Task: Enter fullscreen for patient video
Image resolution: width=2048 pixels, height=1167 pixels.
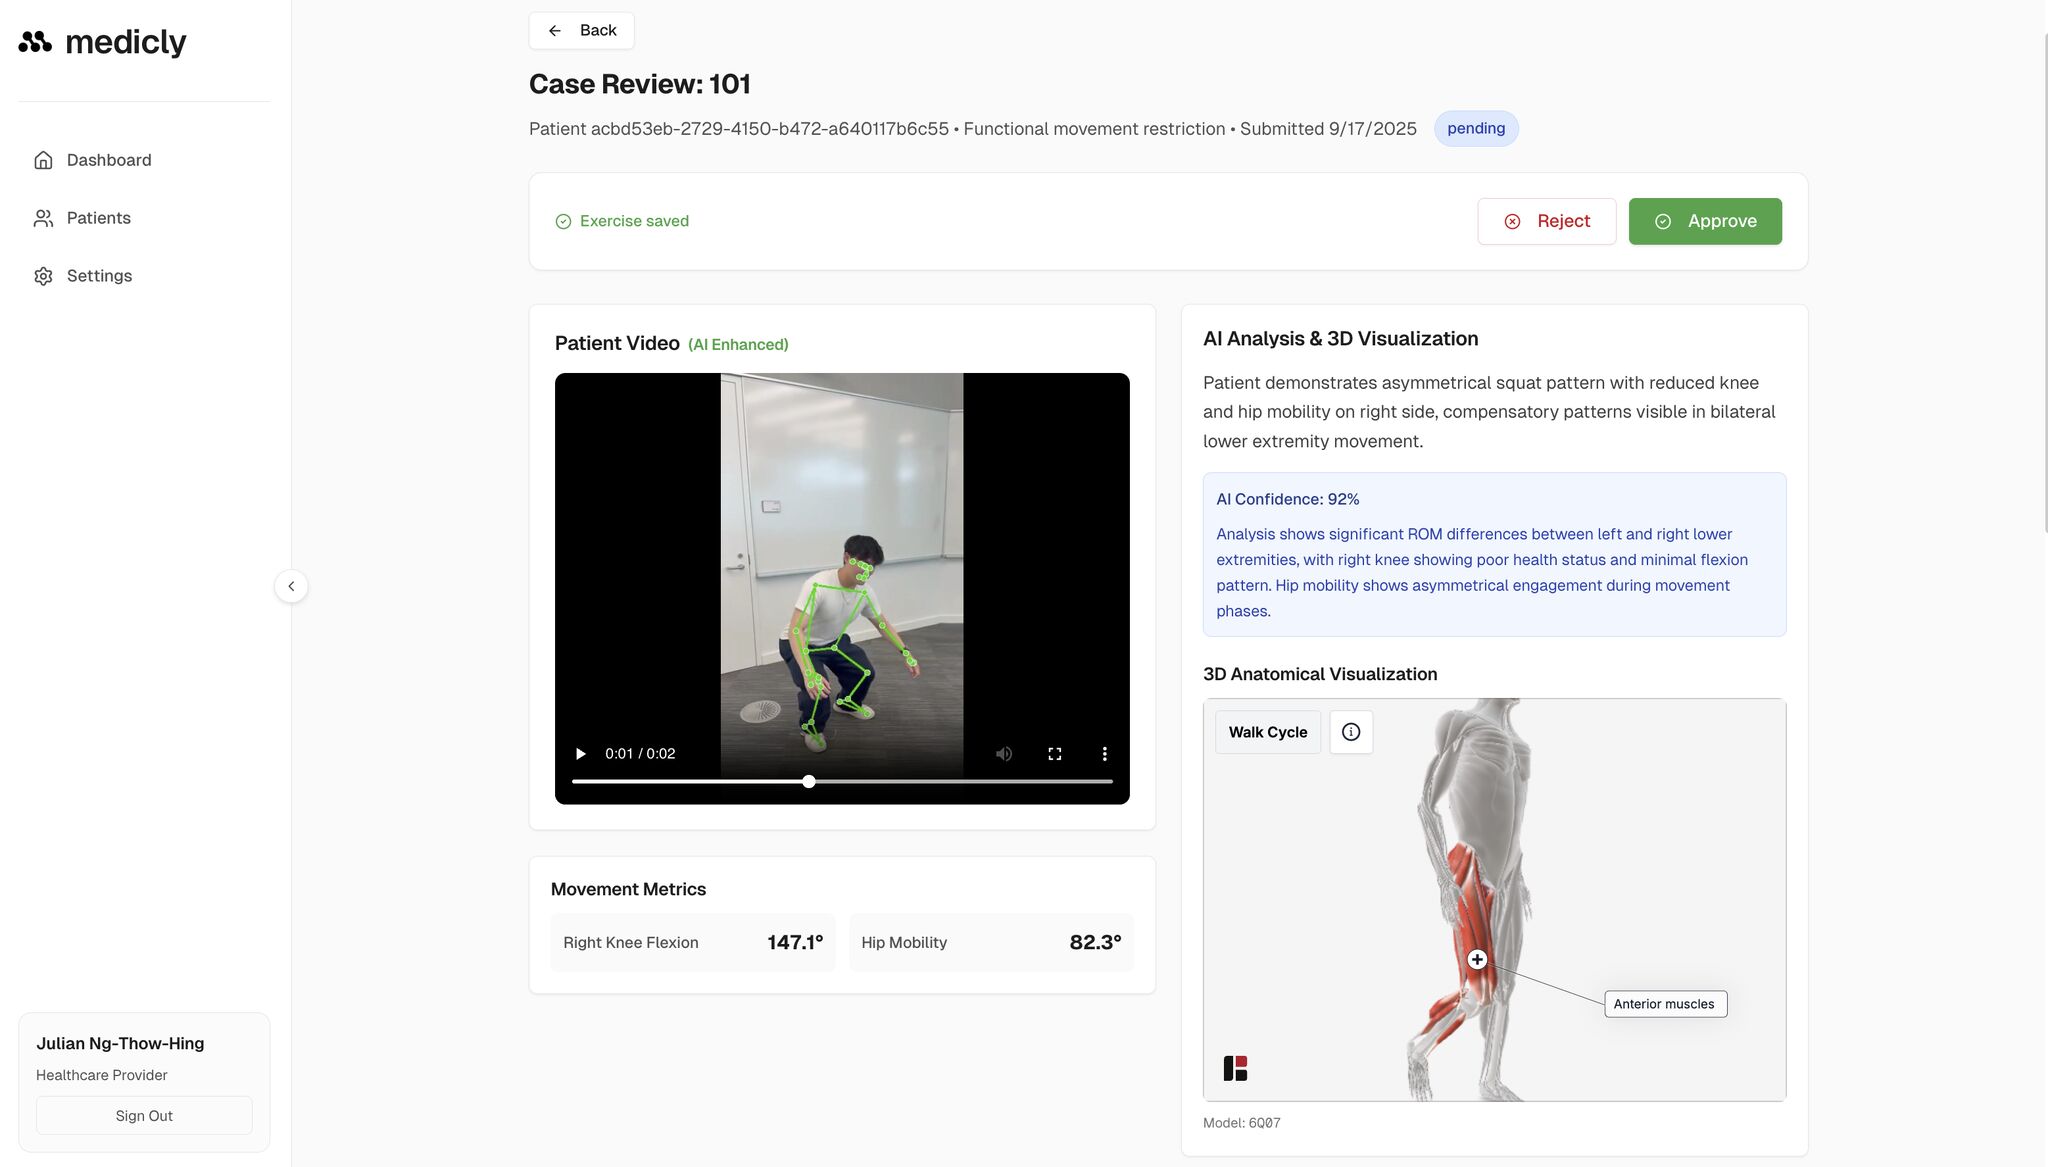Action: 1054,754
